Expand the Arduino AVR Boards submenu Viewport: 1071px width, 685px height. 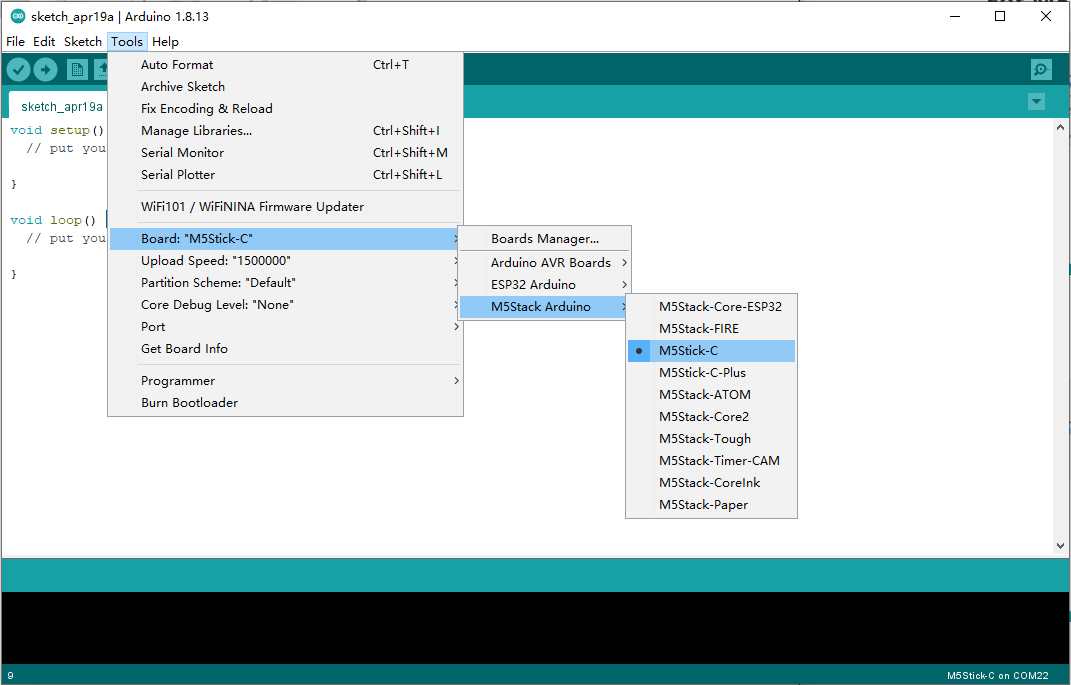pyautogui.click(x=544, y=263)
